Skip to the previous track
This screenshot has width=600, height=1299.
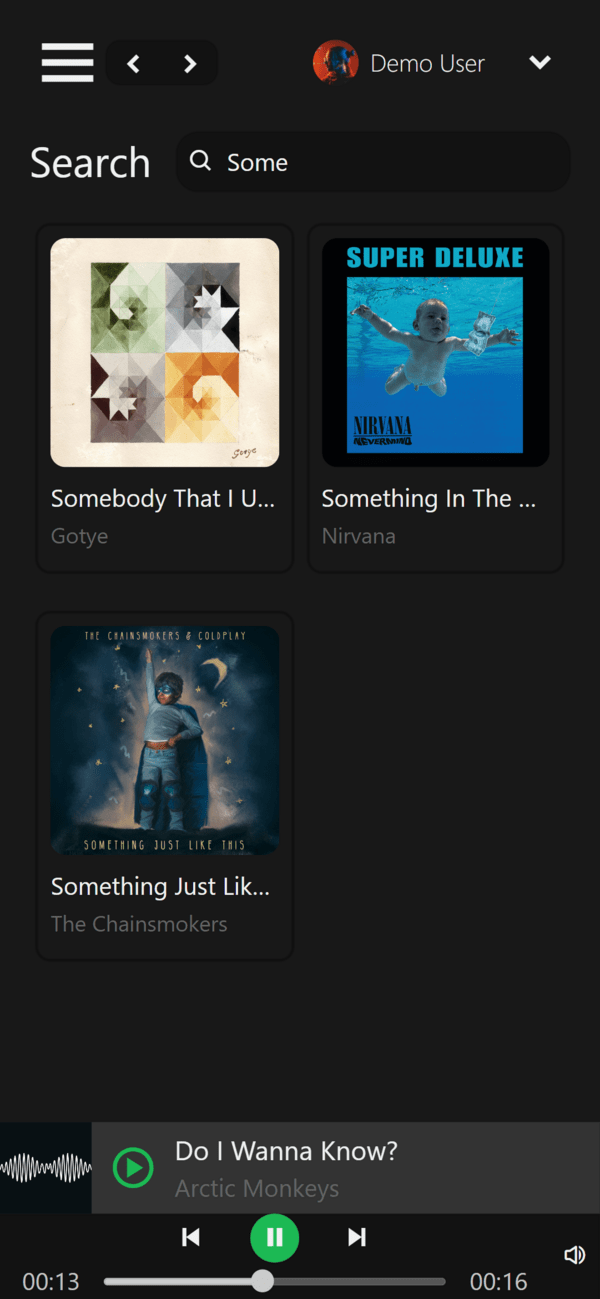pyautogui.click(x=191, y=1238)
